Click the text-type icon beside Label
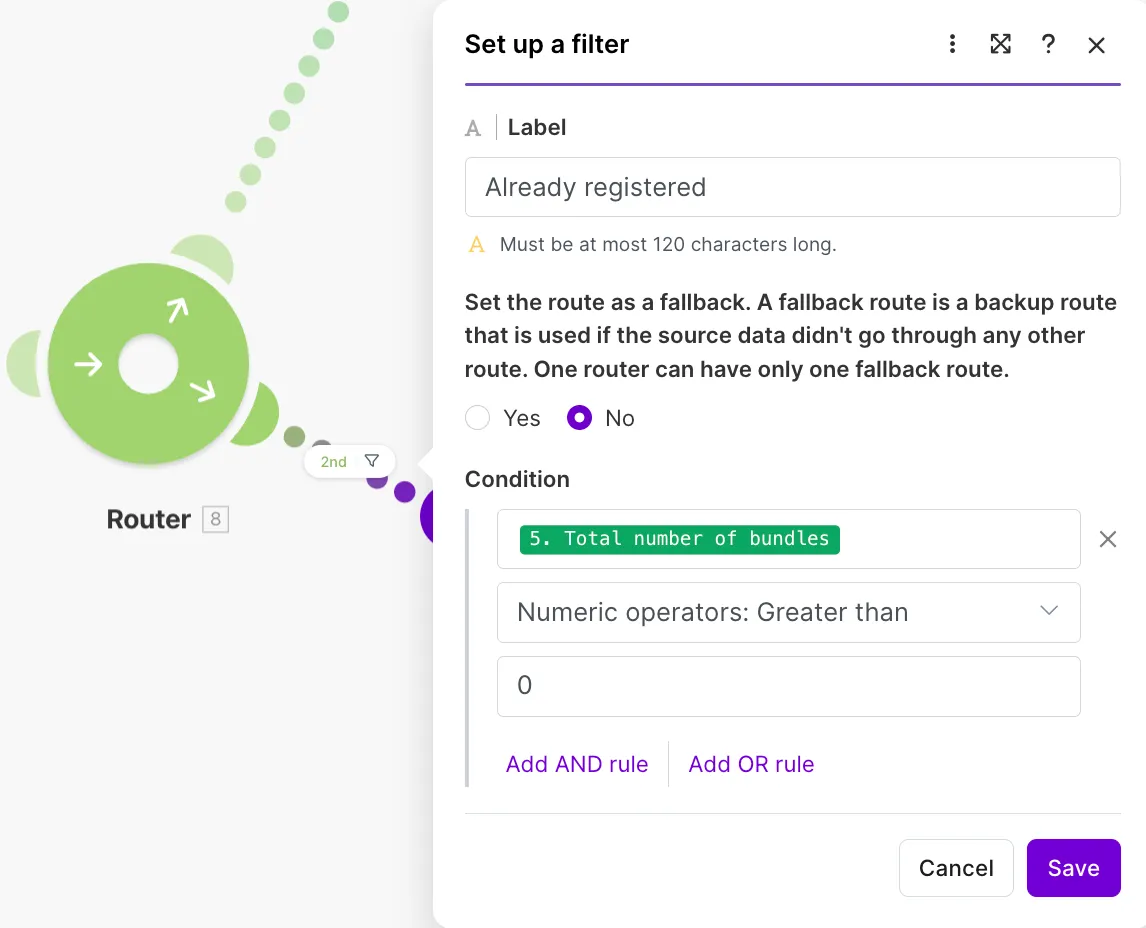1146x928 pixels. click(474, 129)
